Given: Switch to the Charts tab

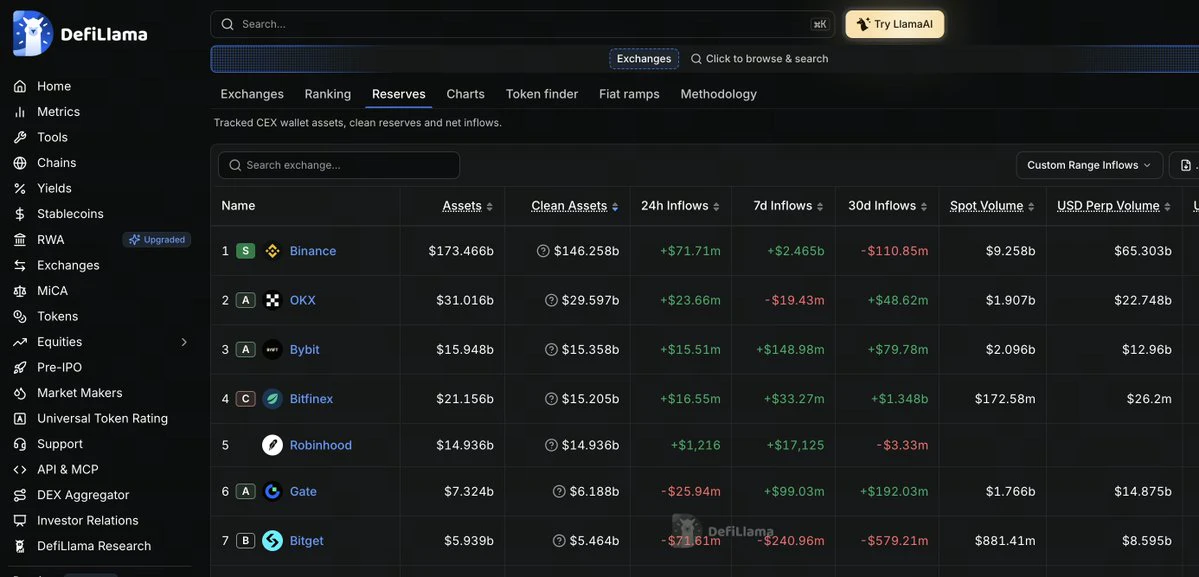Looking at the screenshot, I should tap(466, 94).
